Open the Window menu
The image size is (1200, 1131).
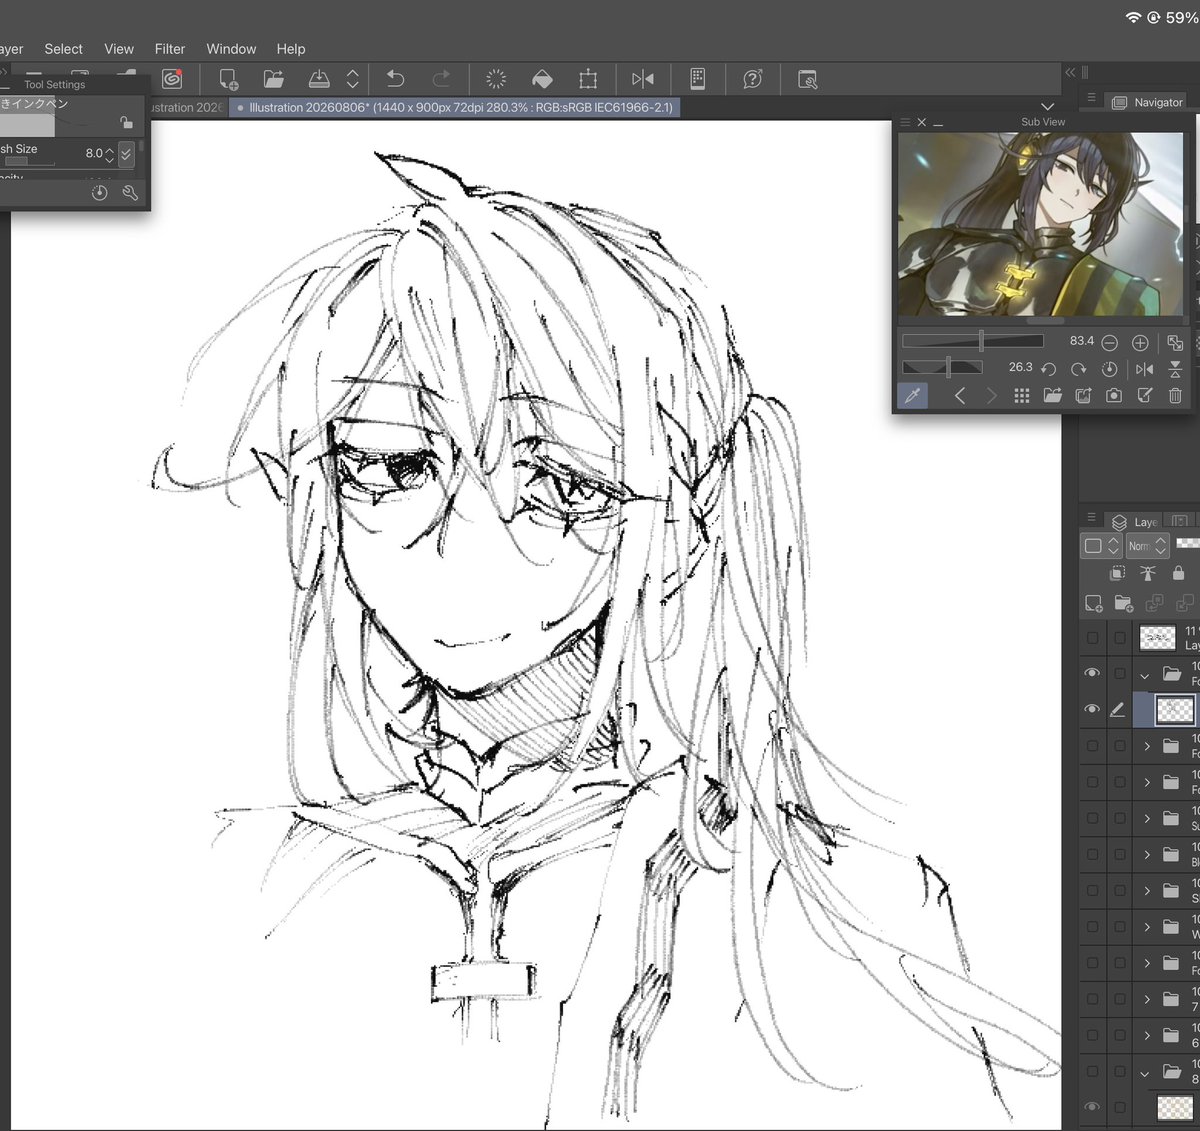point(231,49)
